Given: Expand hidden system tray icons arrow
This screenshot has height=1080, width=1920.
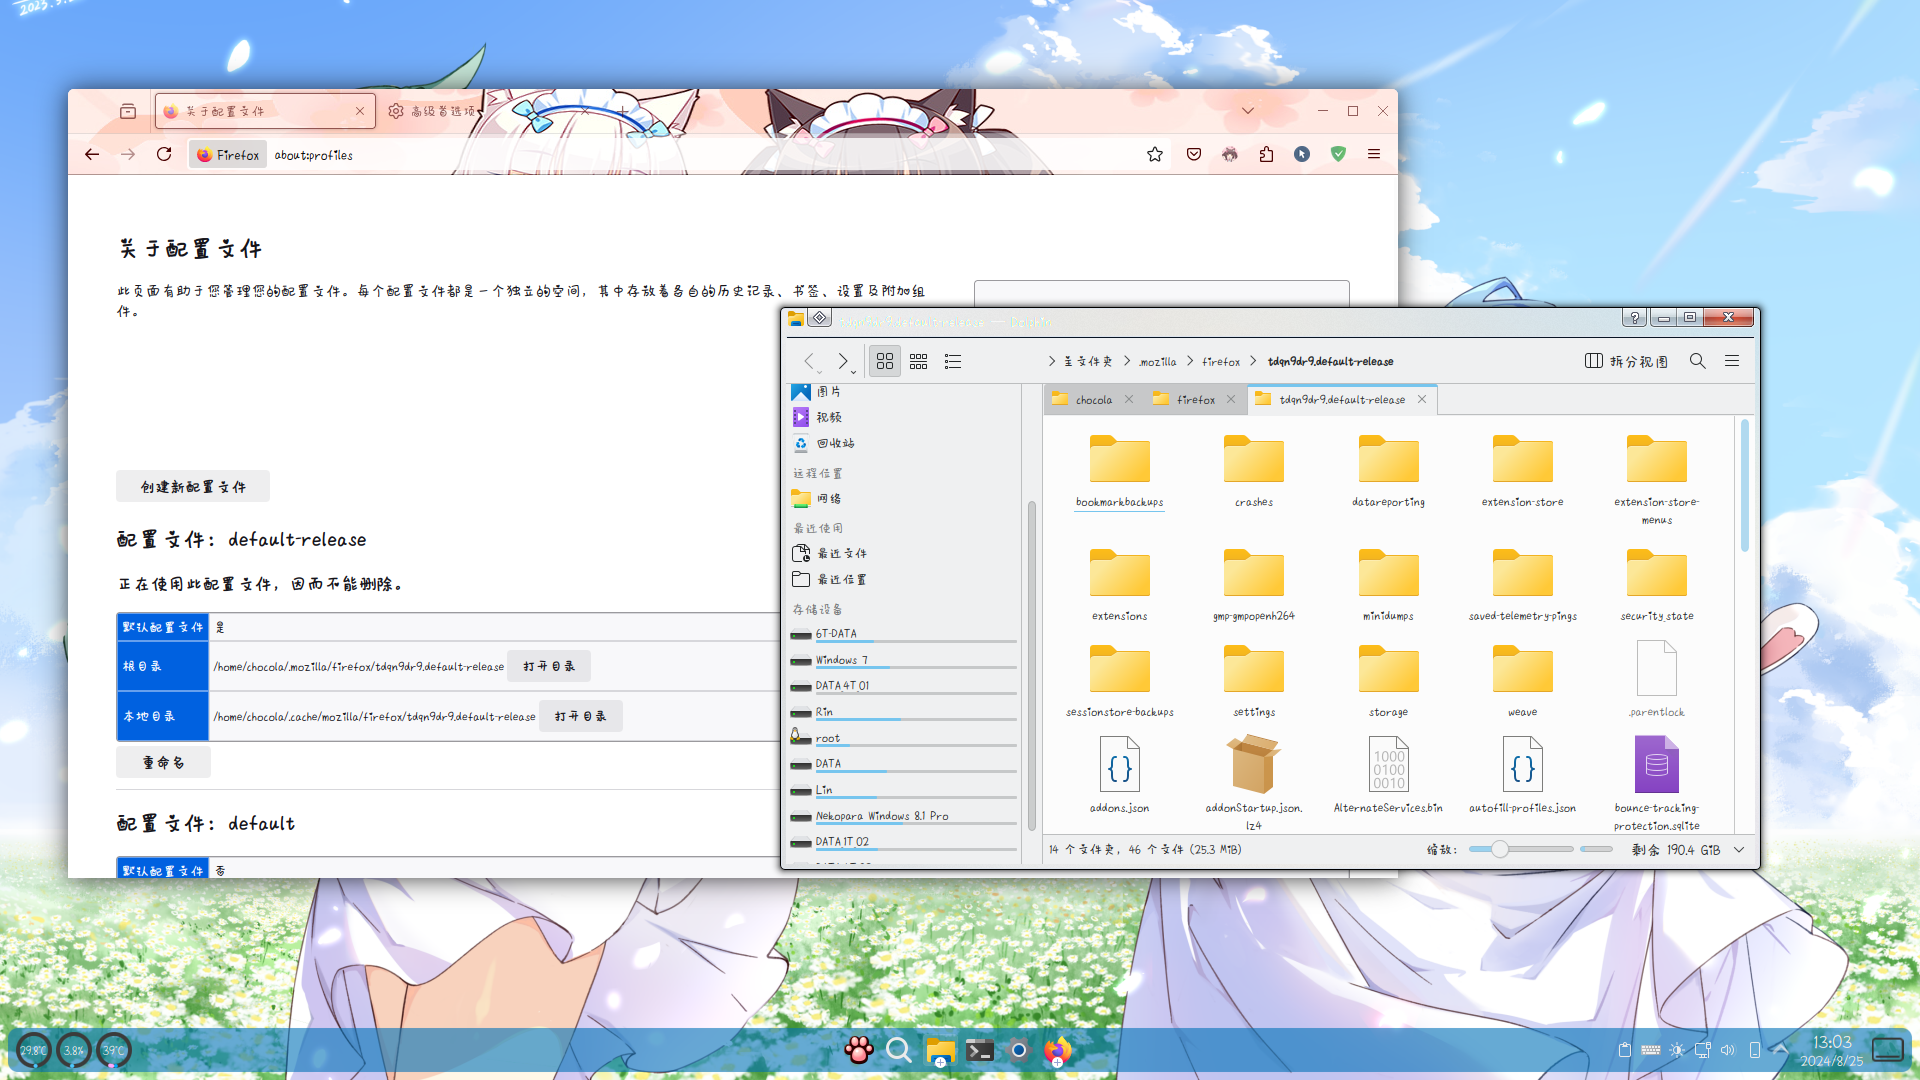Looking at the screenshot, I should pyautogui.click(x=1780, y=1050).
